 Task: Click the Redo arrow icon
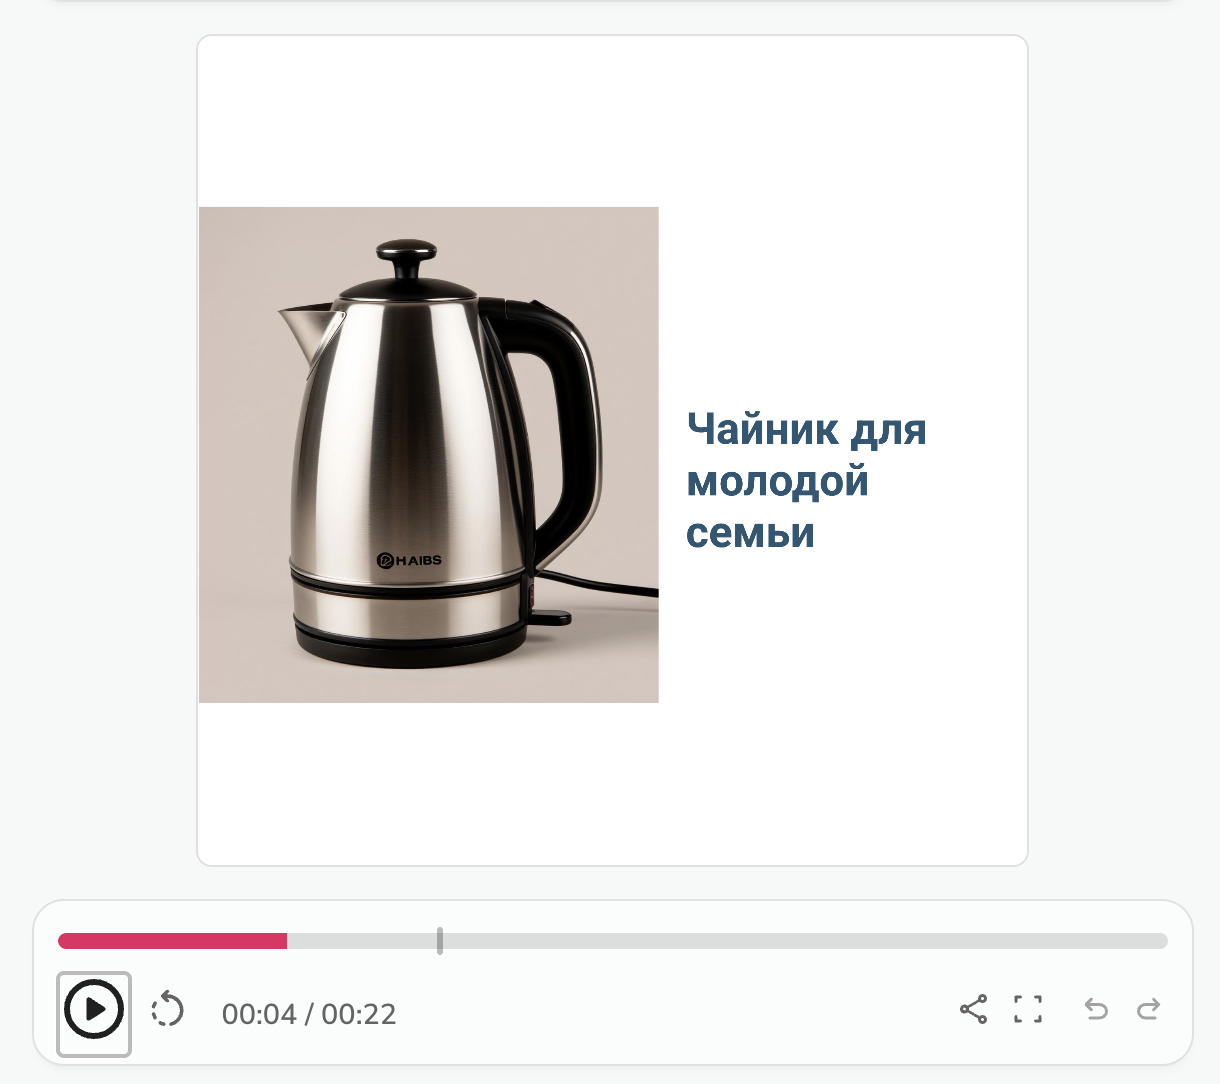(1148, 1010)
